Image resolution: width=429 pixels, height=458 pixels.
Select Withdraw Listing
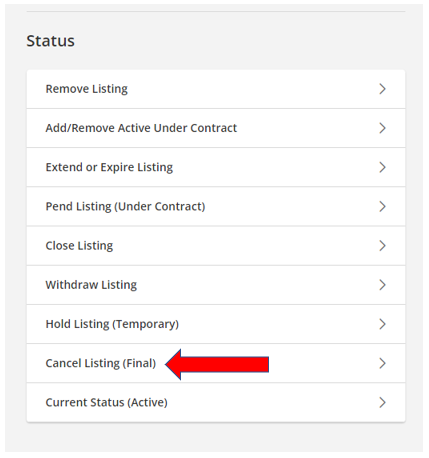click(x=216, y=285)
